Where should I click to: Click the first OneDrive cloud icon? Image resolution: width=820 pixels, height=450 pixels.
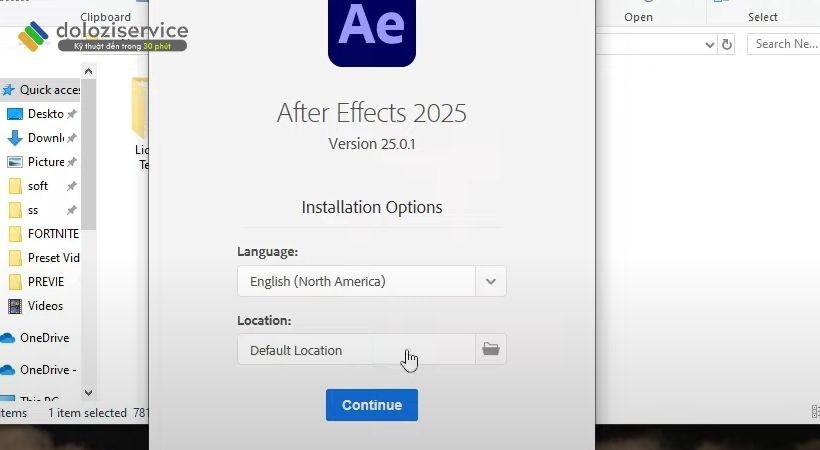[x=7, y=339]
